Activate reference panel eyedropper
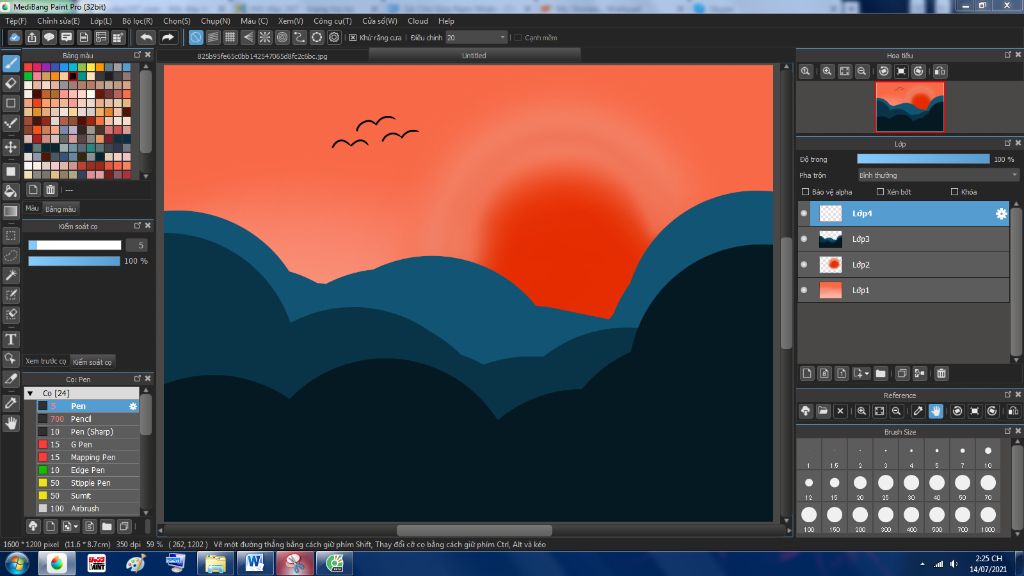The height and width of the screenshot is (576, 1024). pyautogui.click(x=918, y=411)
